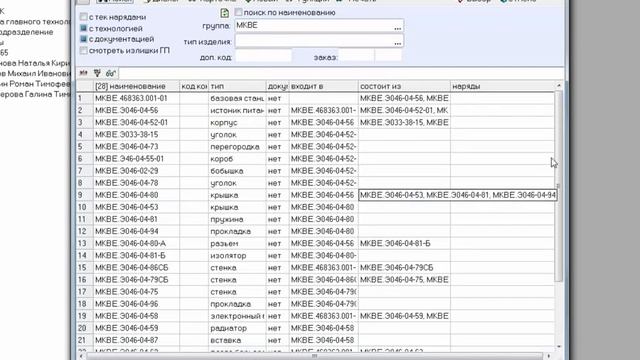This screenshot has width=640, height=360.
Task: Click the up arrow of the vertical scrollbar
Action: [559, 86]
